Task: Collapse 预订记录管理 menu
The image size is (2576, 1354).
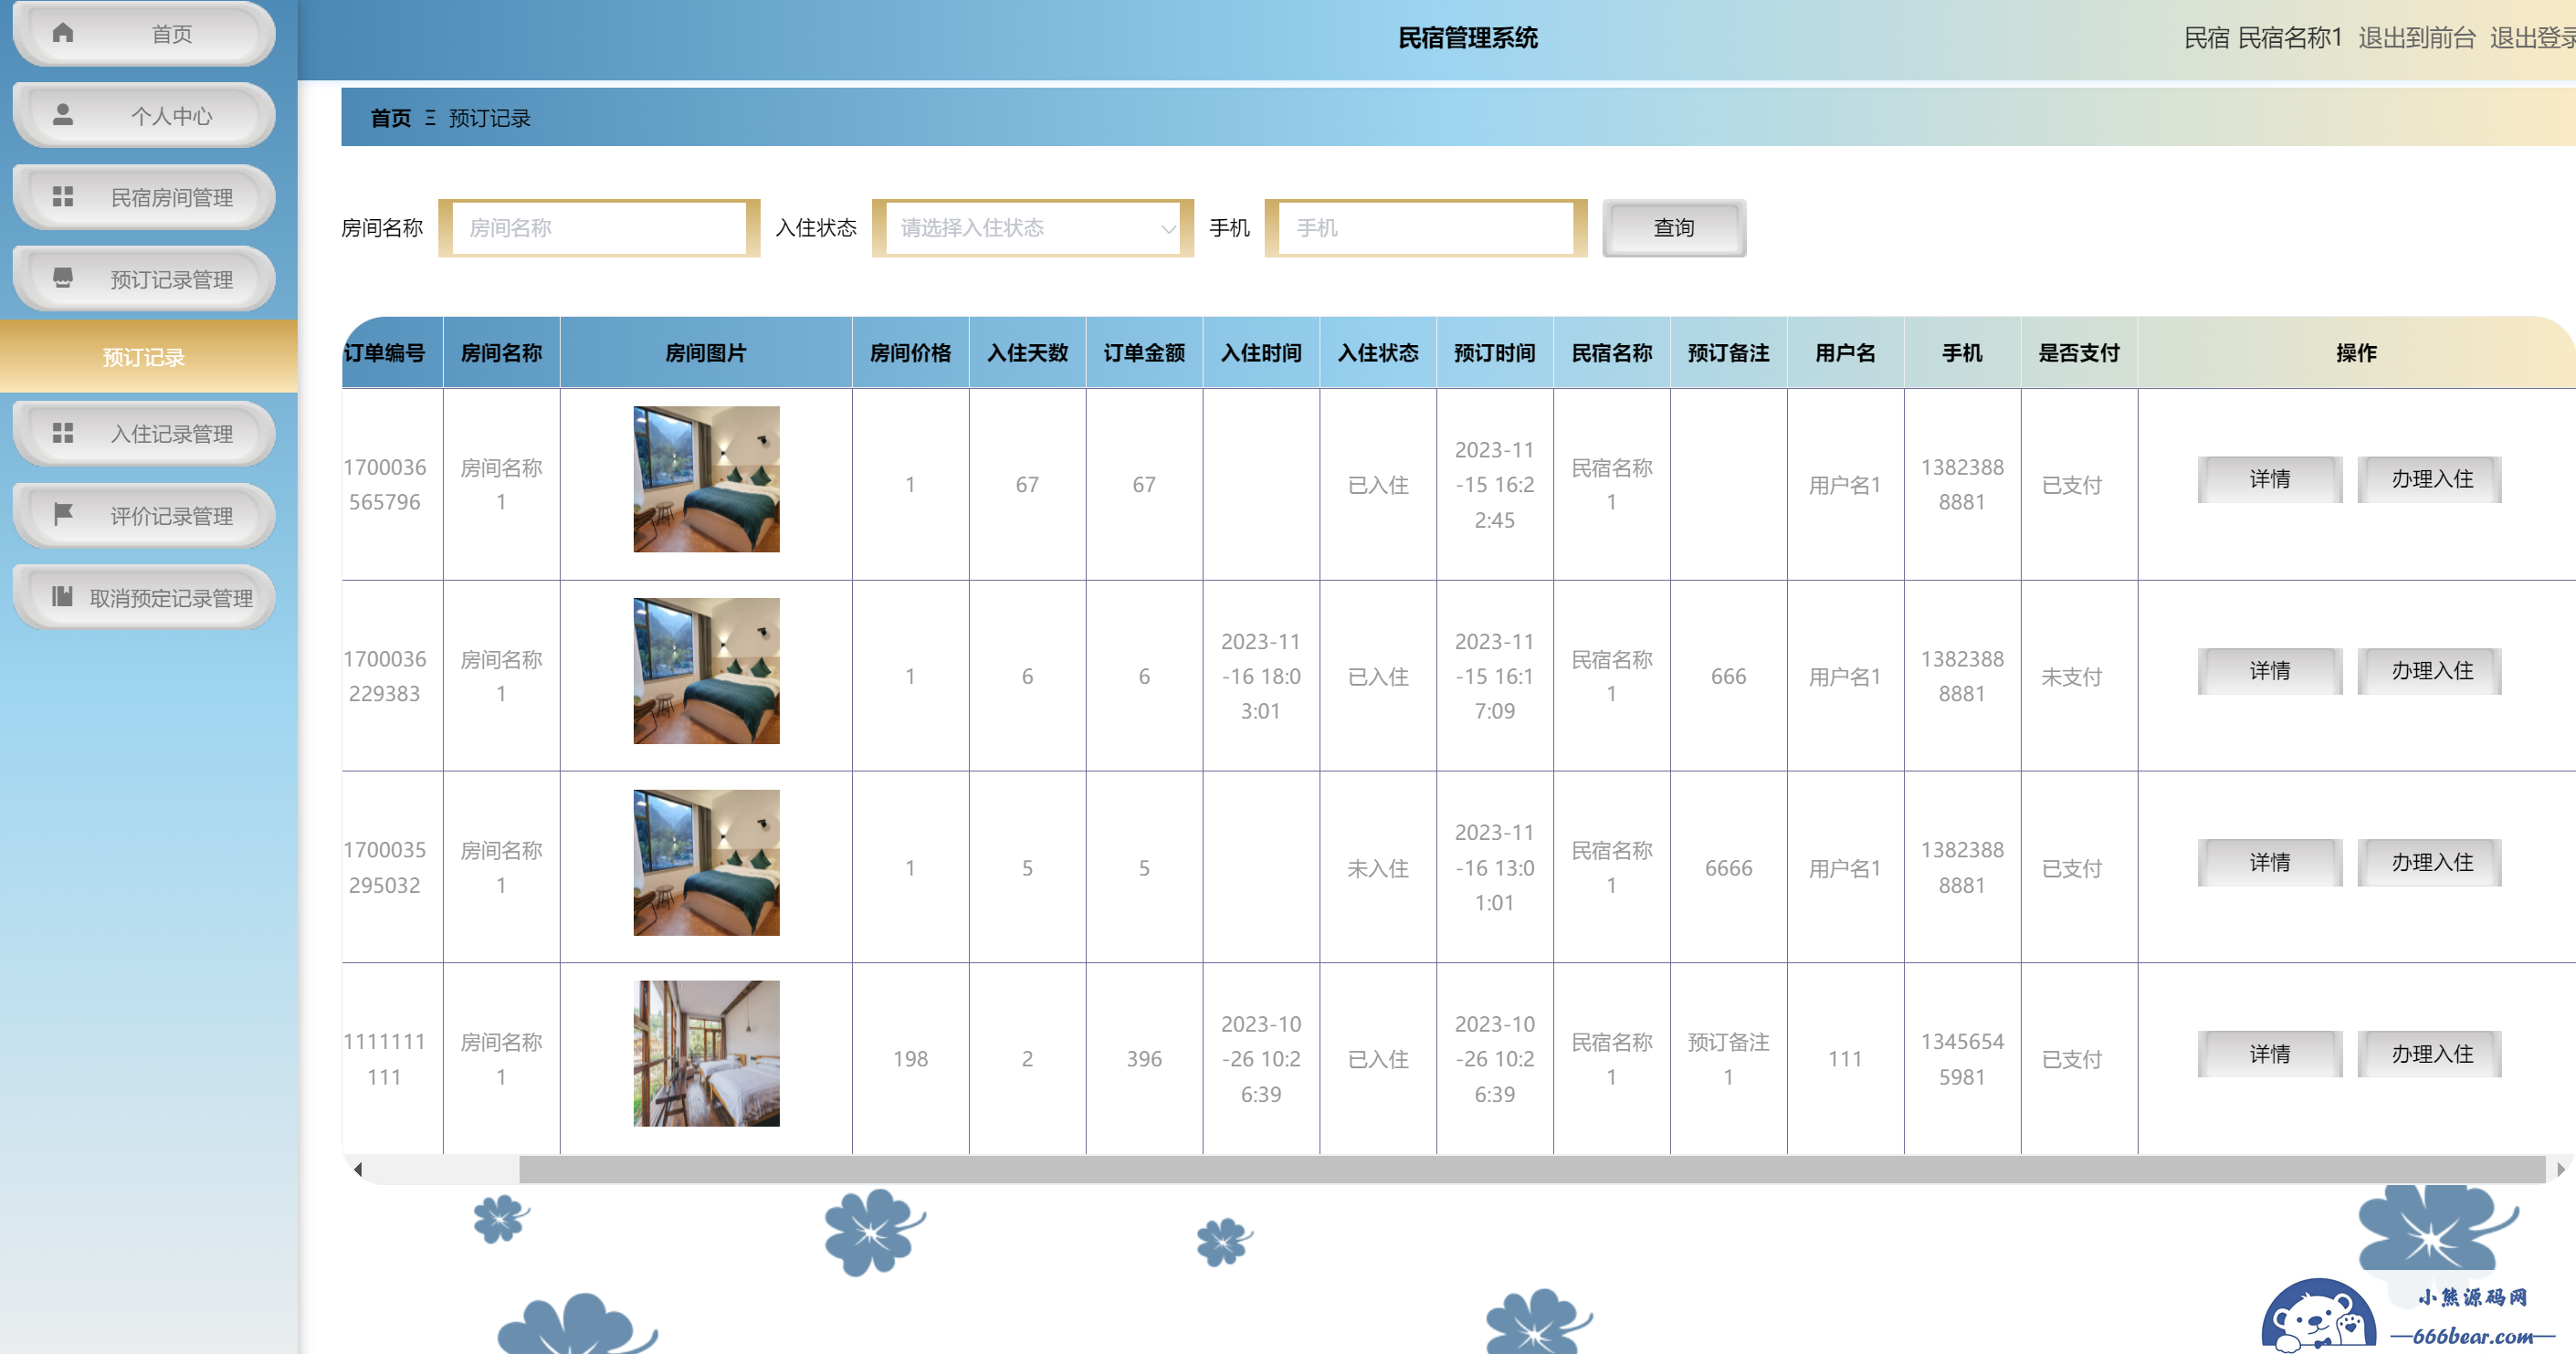Action: point(144,279)
